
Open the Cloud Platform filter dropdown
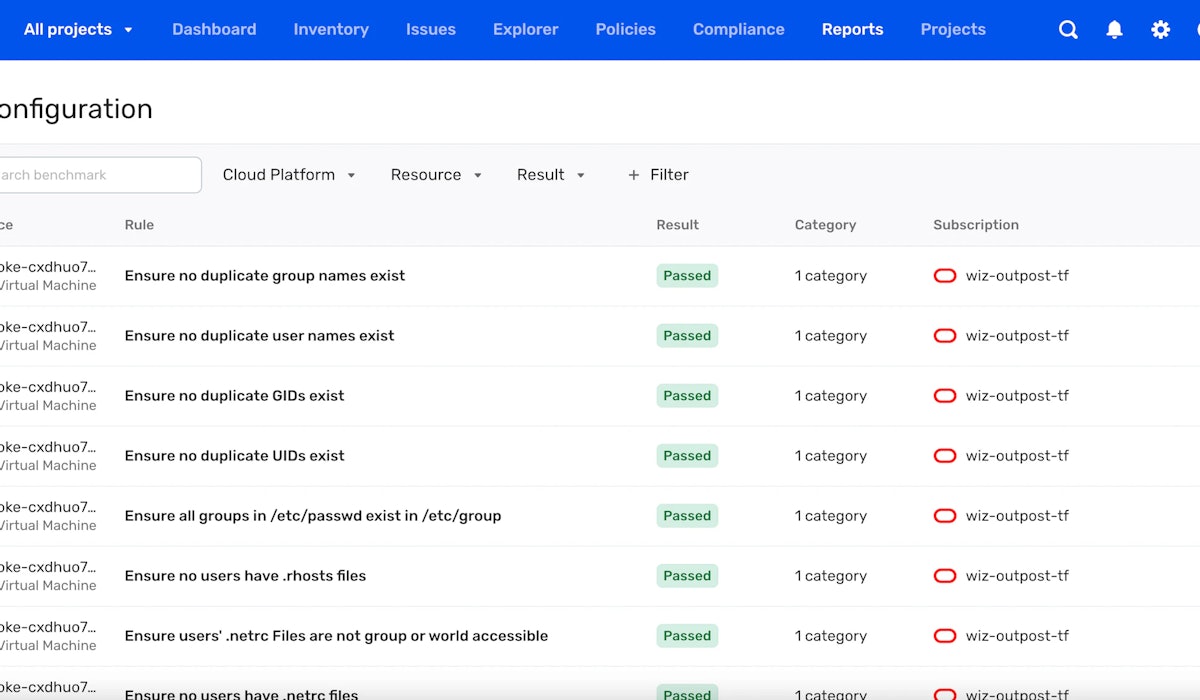(289, 175)
